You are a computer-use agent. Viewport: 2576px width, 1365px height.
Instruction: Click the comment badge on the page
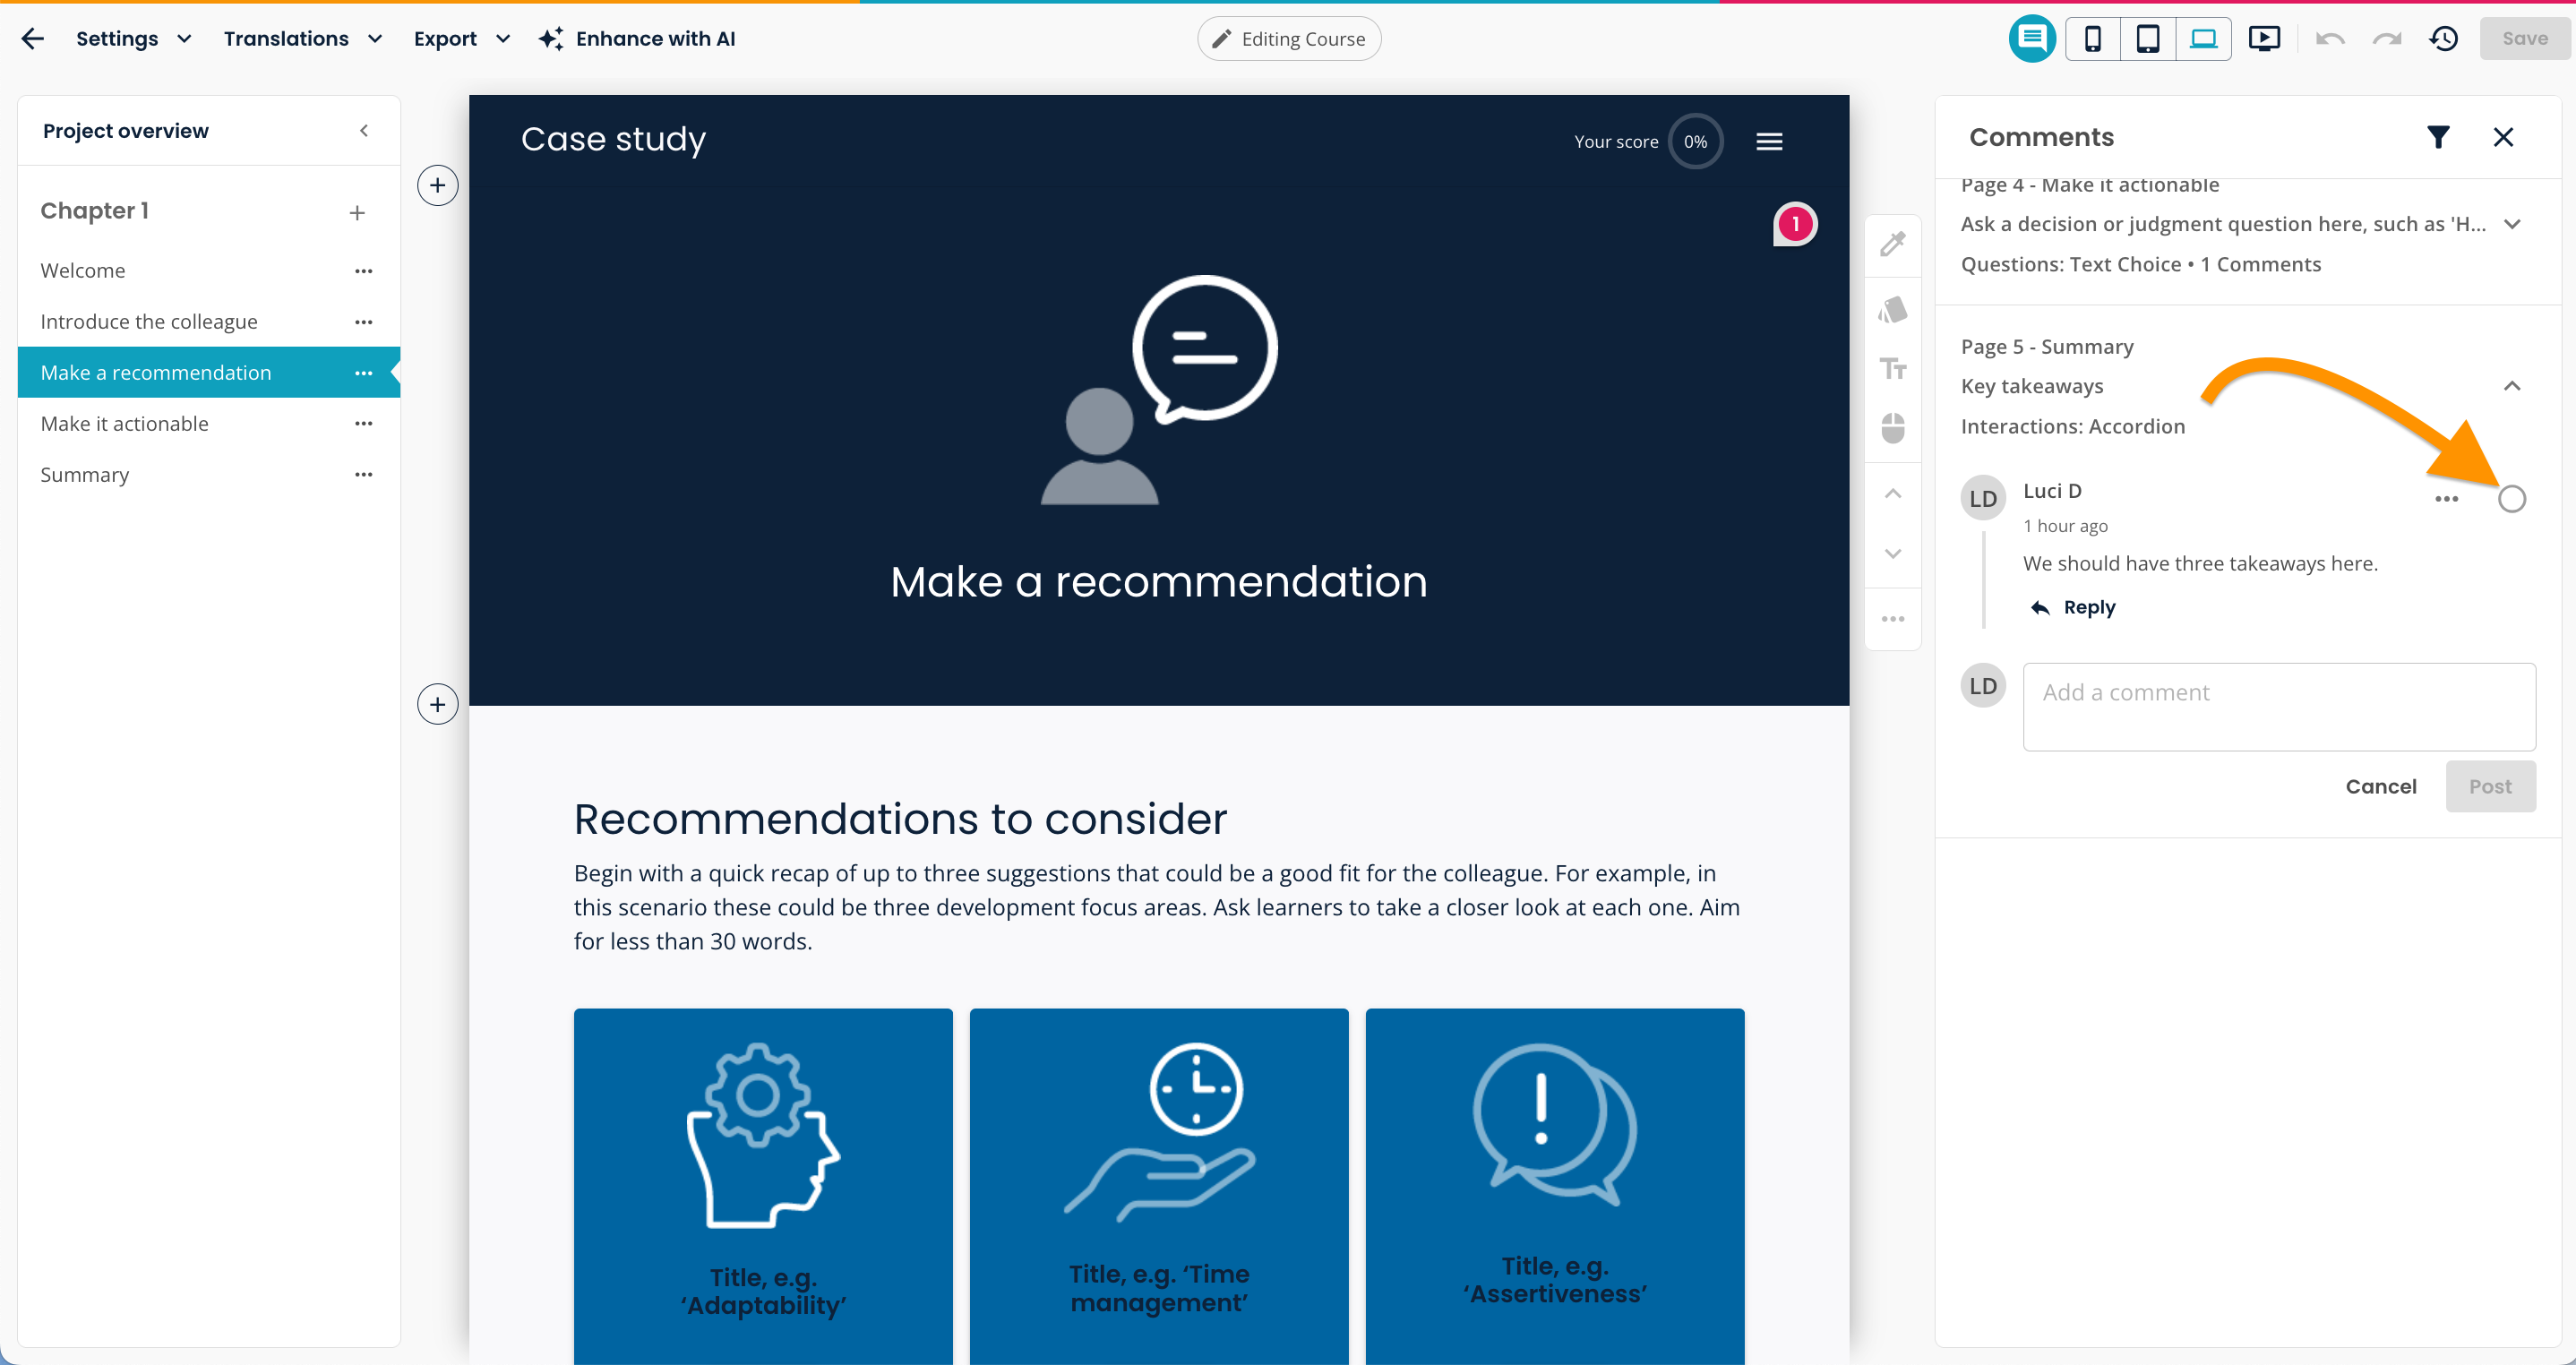point(1795,224)
